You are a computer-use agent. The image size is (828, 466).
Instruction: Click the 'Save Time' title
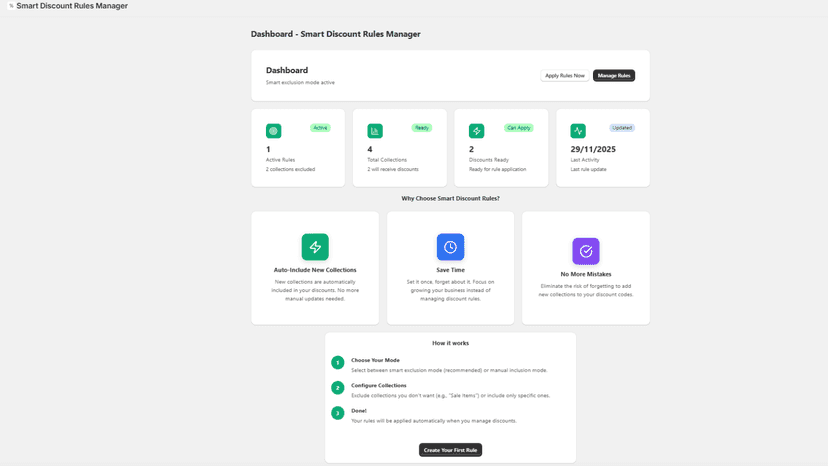(450, 270)
